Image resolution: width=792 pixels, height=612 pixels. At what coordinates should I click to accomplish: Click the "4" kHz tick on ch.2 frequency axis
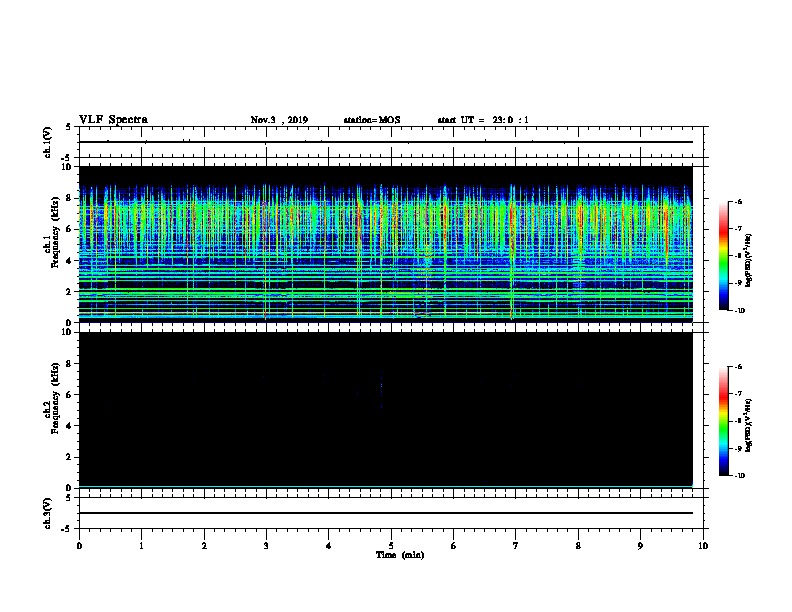pyautogui.click(x=69, y=426)
